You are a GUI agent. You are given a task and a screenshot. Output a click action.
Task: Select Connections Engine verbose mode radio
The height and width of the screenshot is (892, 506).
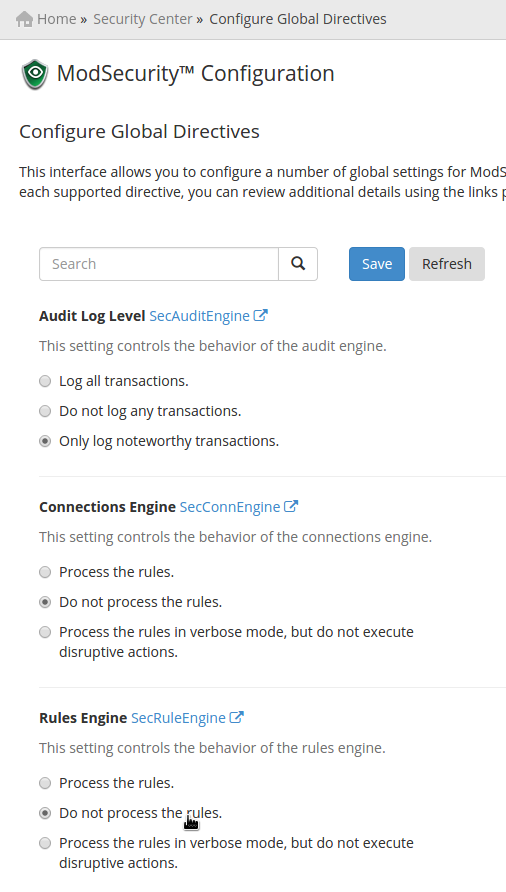coord(45,633)
